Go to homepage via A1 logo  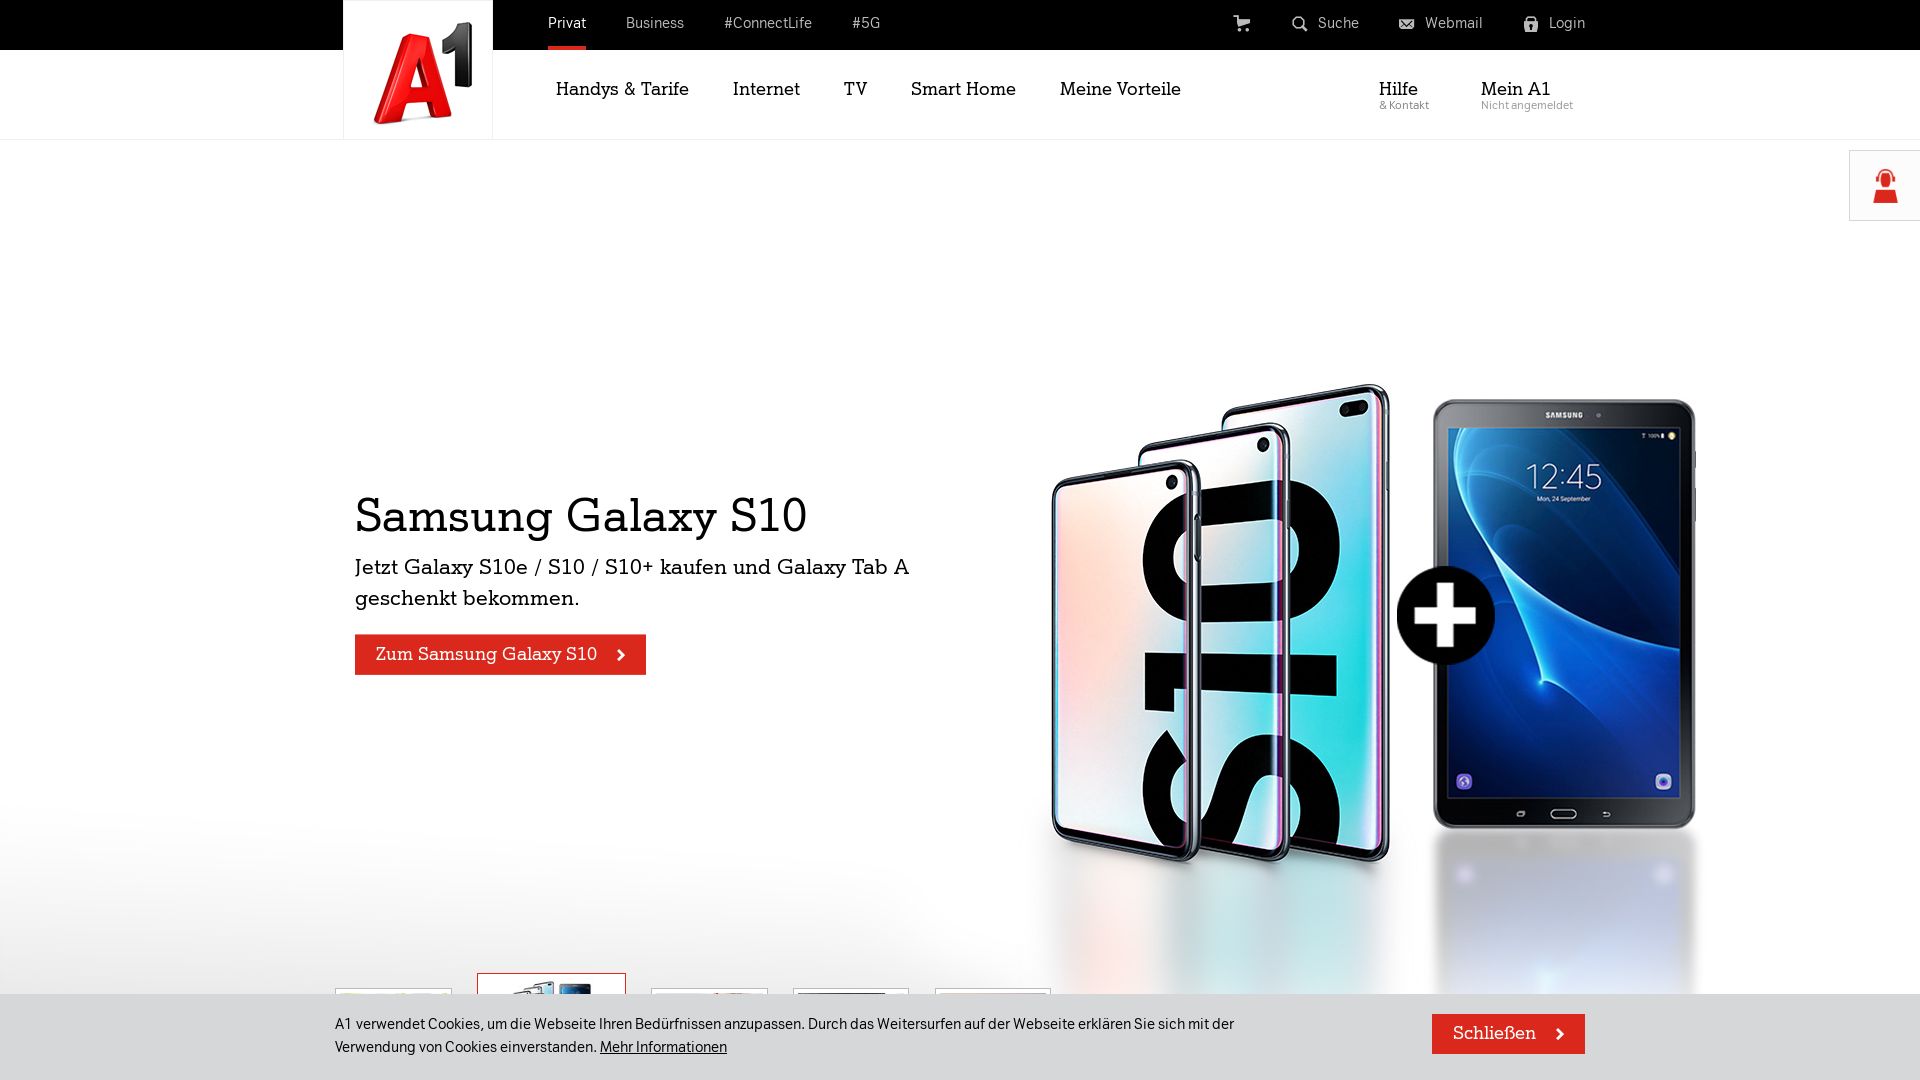[x=418, y=70]
